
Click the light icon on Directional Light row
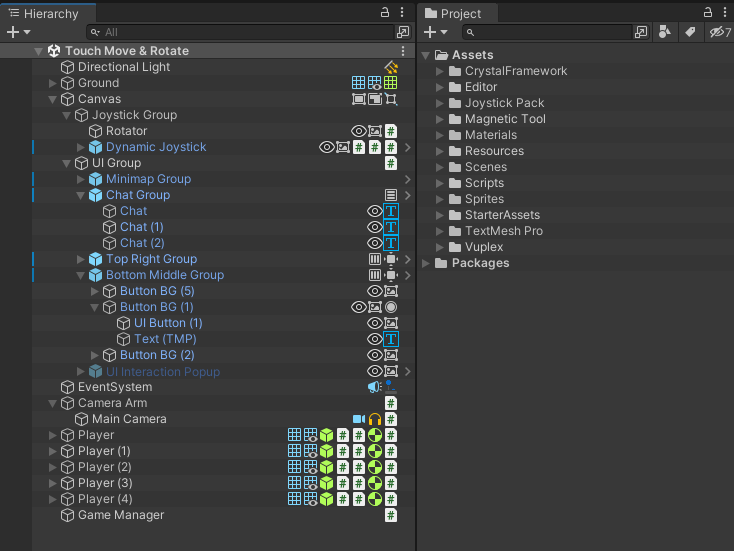tap(391, 67)
